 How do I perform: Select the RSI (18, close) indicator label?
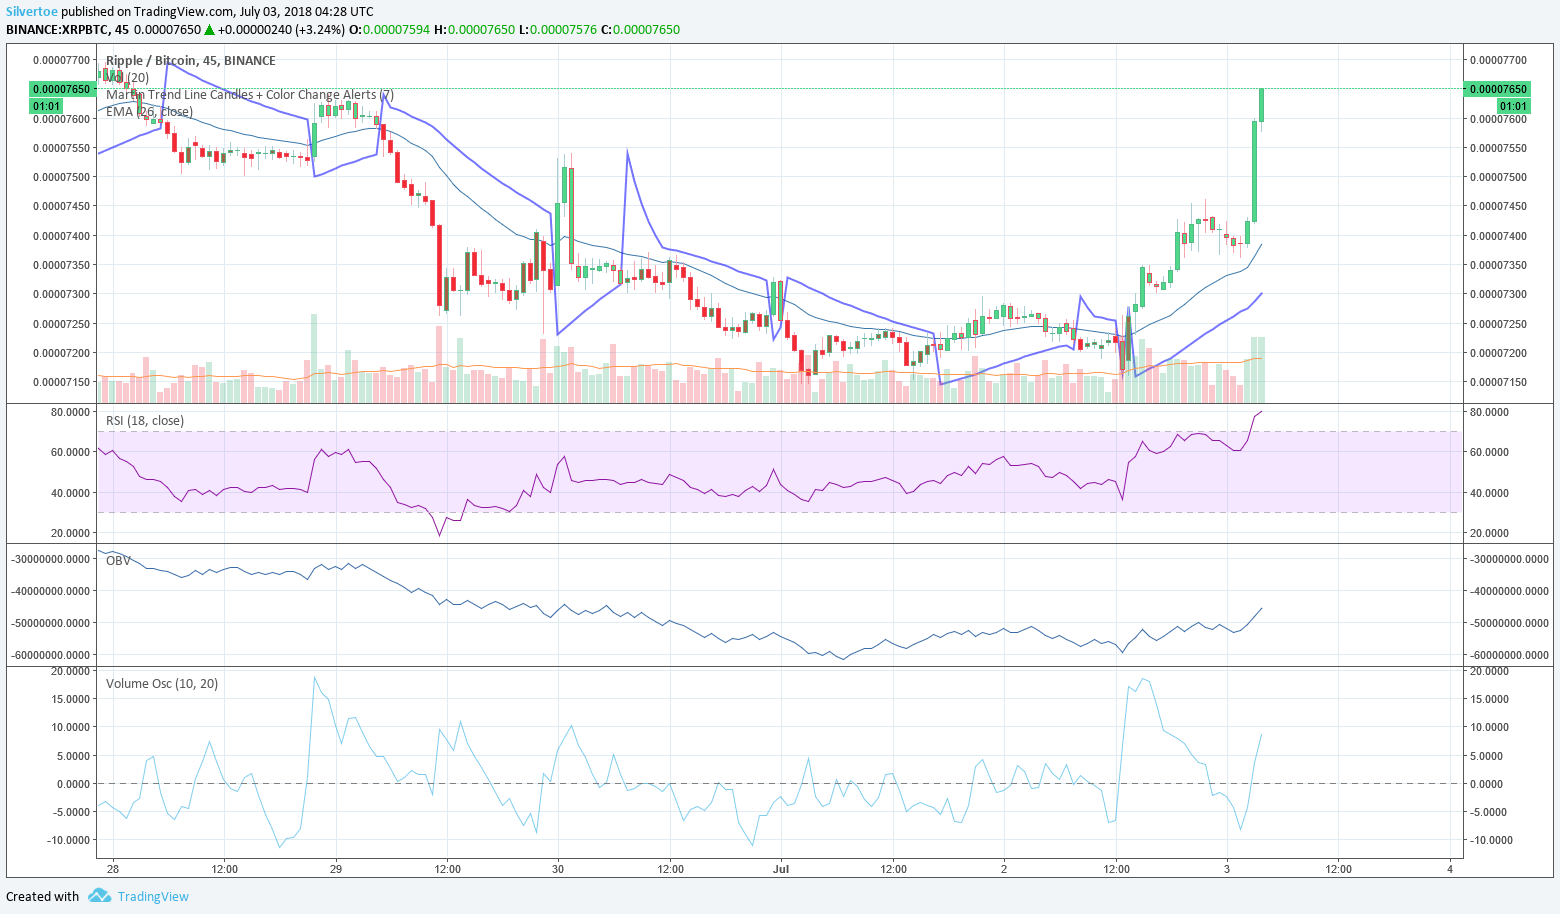(145, 421)
